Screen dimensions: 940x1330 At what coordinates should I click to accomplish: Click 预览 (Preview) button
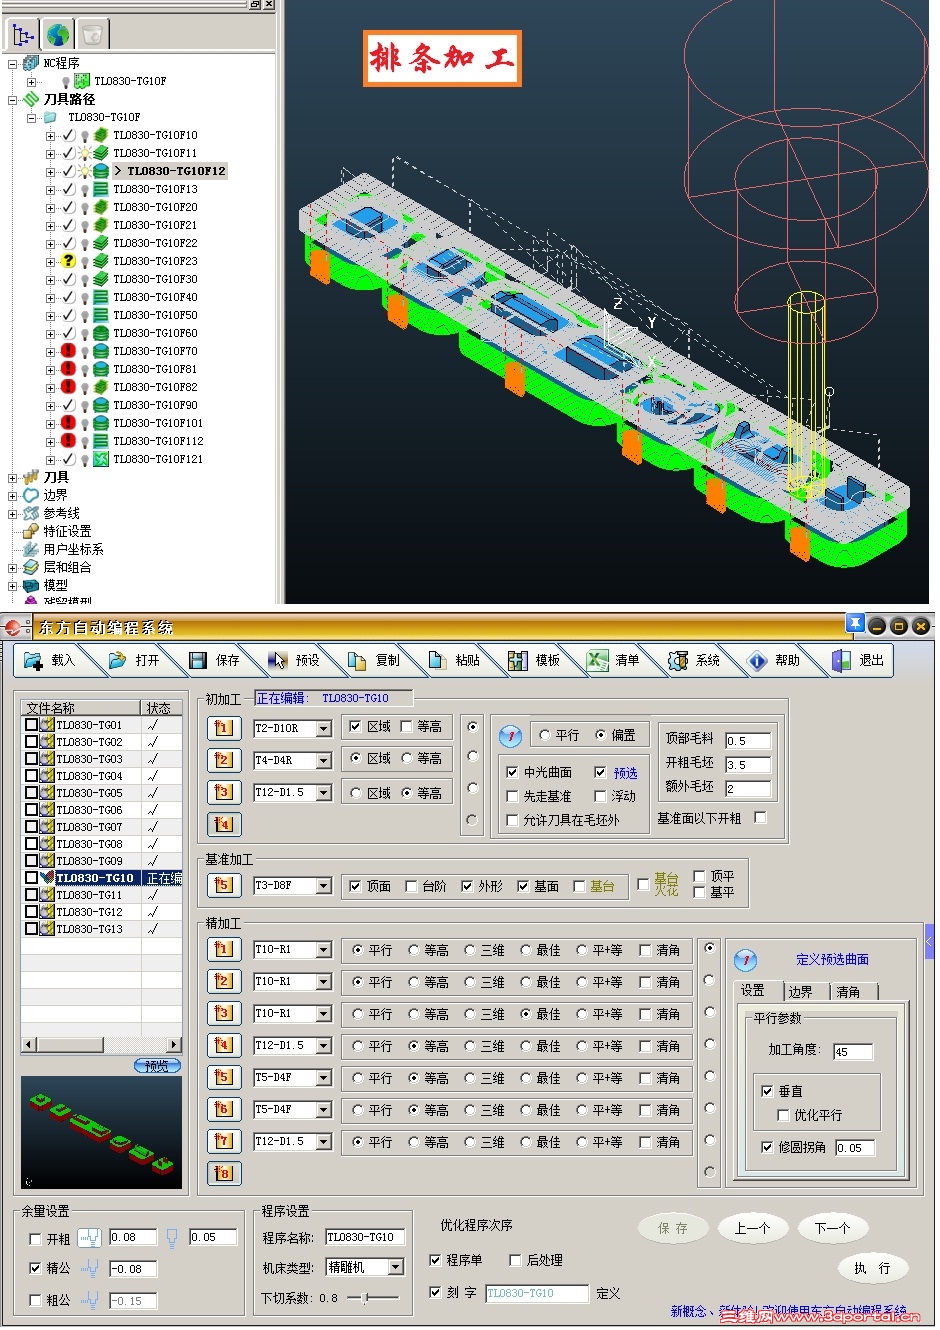[x=157, y=1066]
